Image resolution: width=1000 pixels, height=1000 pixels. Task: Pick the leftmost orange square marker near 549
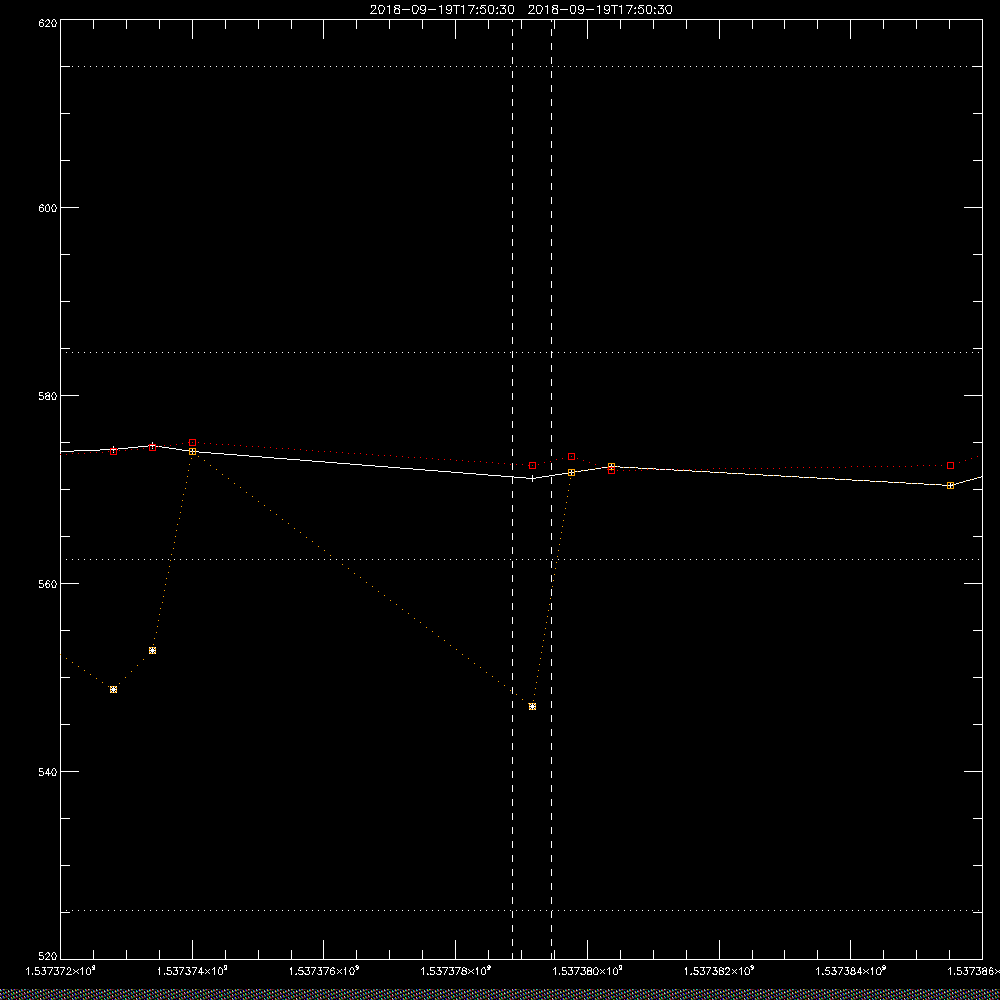point(114,689)
